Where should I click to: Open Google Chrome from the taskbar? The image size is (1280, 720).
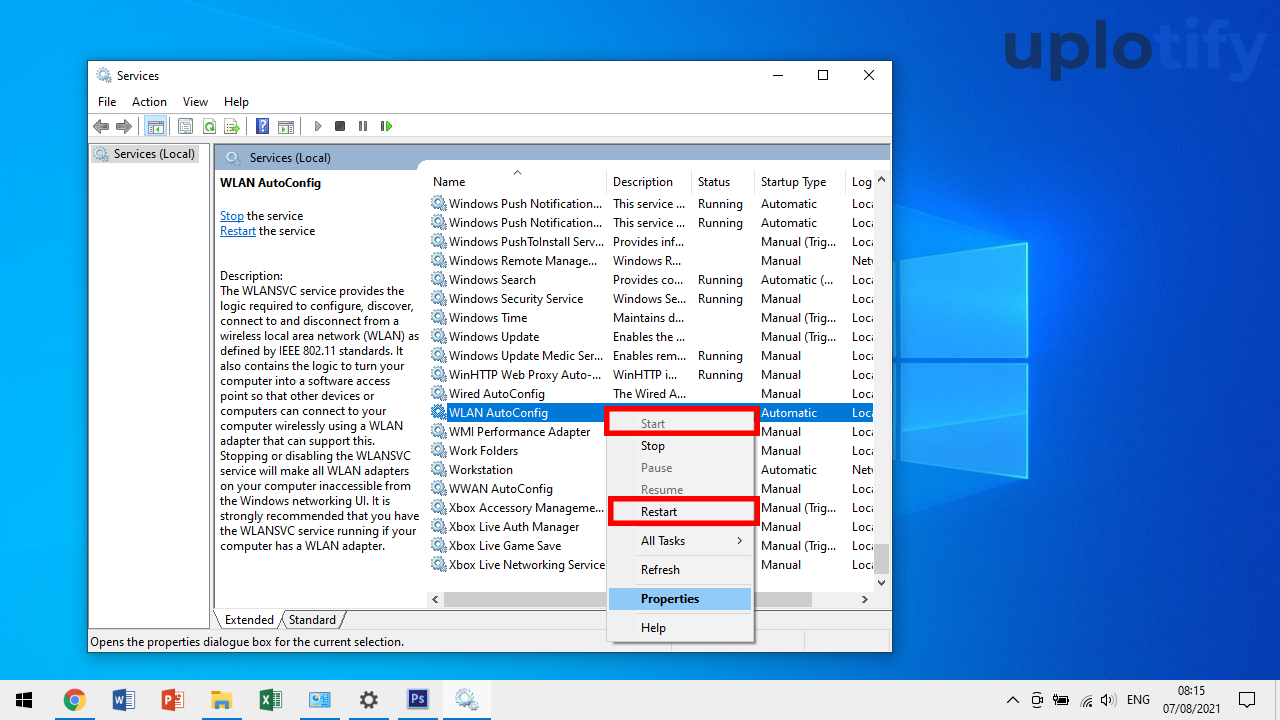74,700
